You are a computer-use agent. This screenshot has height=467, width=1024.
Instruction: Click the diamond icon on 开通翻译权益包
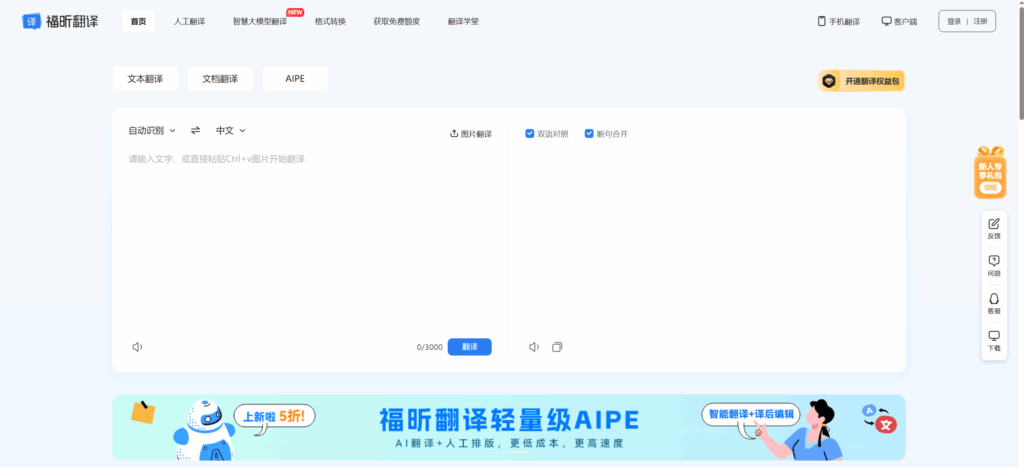(829, 81)
